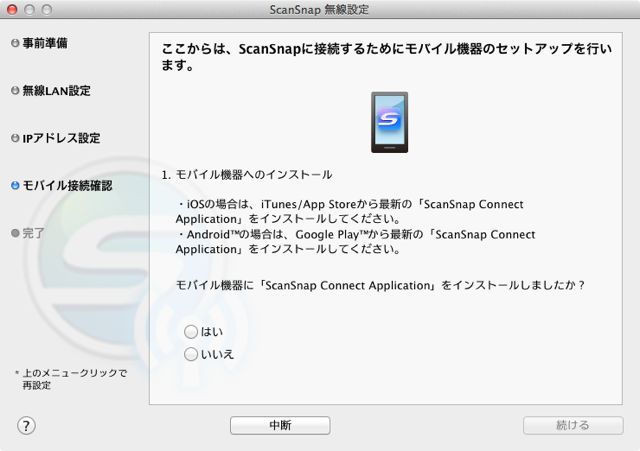Viewport: 640px width, 451px height.
Task: Select the いいえ radio button
Action: [191, 354]
